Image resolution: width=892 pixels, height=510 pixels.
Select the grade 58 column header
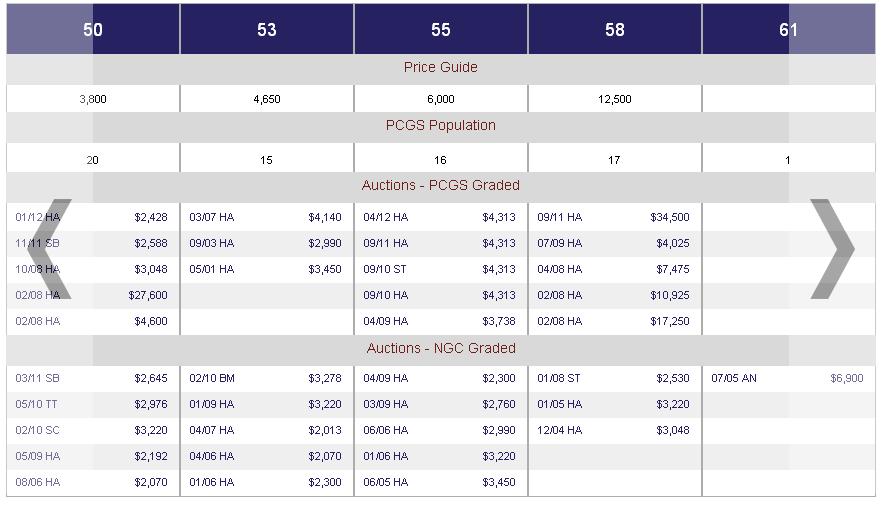[x=615, y=30]
